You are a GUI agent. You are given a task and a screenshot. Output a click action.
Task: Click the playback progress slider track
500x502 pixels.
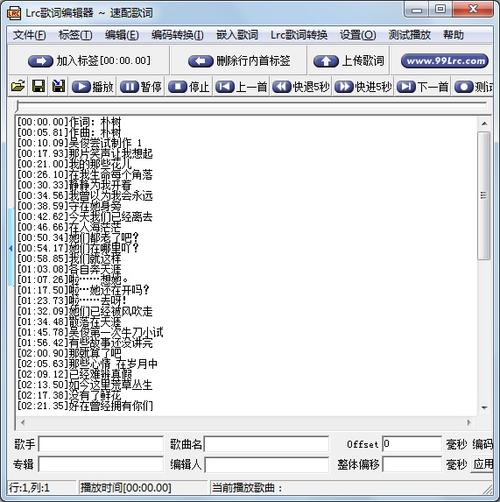click(x=252, y=106)
